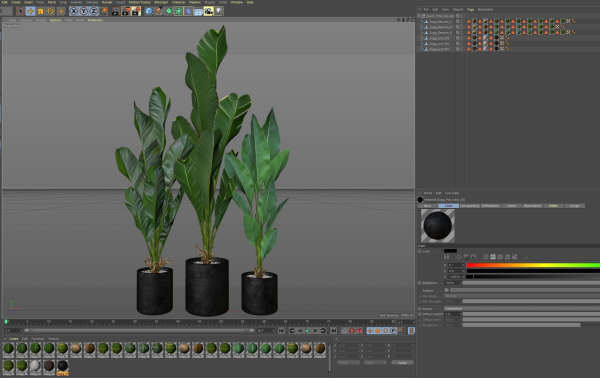The image size is (600, 378).
Task: Activate the Rotate tool in toolbar
Action: click(51, 11)
